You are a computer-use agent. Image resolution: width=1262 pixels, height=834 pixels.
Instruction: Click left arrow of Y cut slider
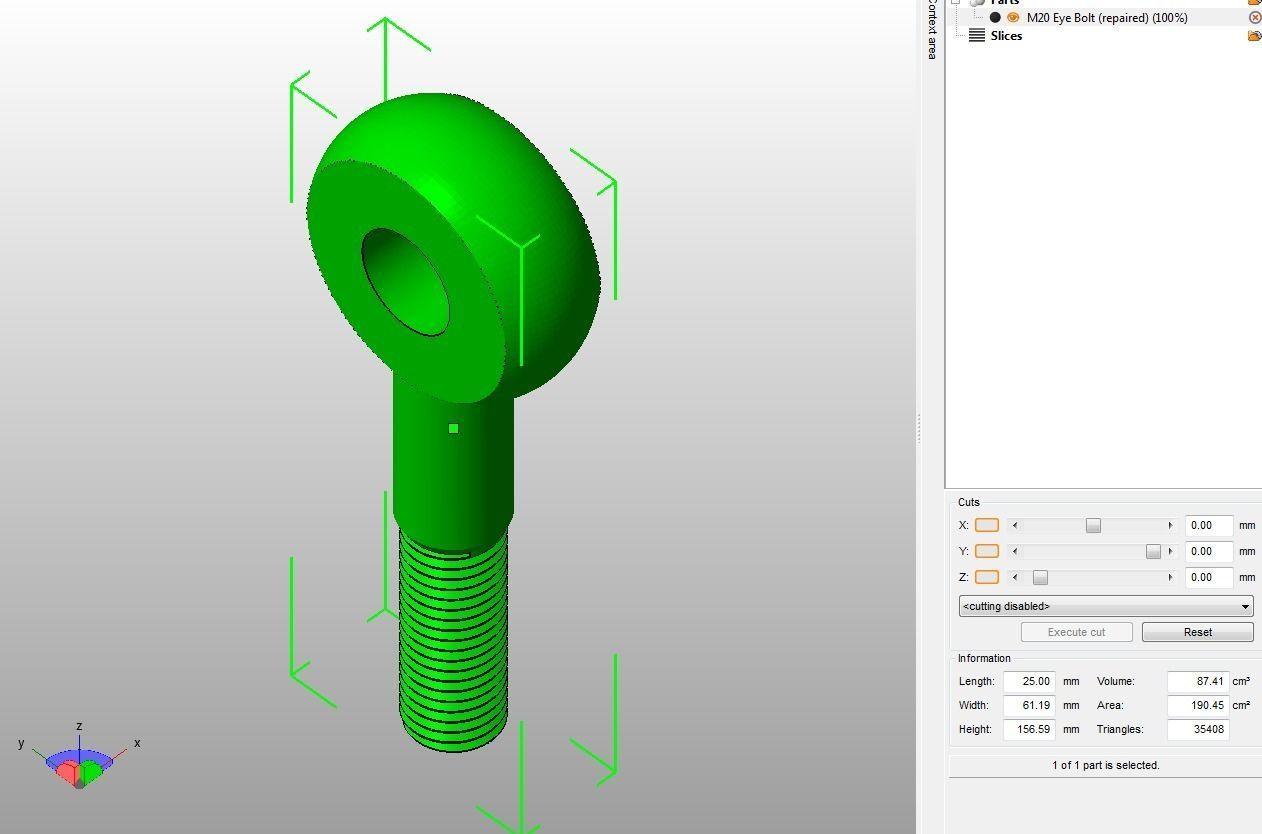(1015, 551)
